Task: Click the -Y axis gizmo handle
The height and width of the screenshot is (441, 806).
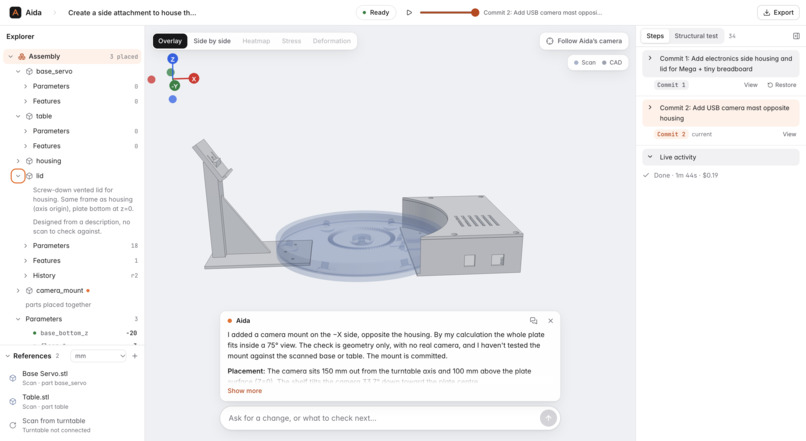Action: (x=175, y=86)
